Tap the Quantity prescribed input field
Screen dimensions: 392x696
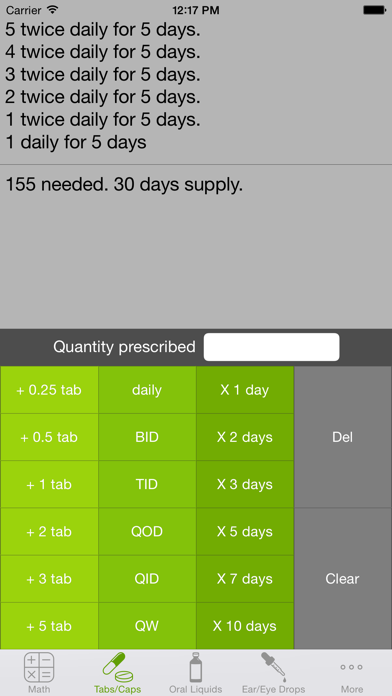tap(272, 347)
